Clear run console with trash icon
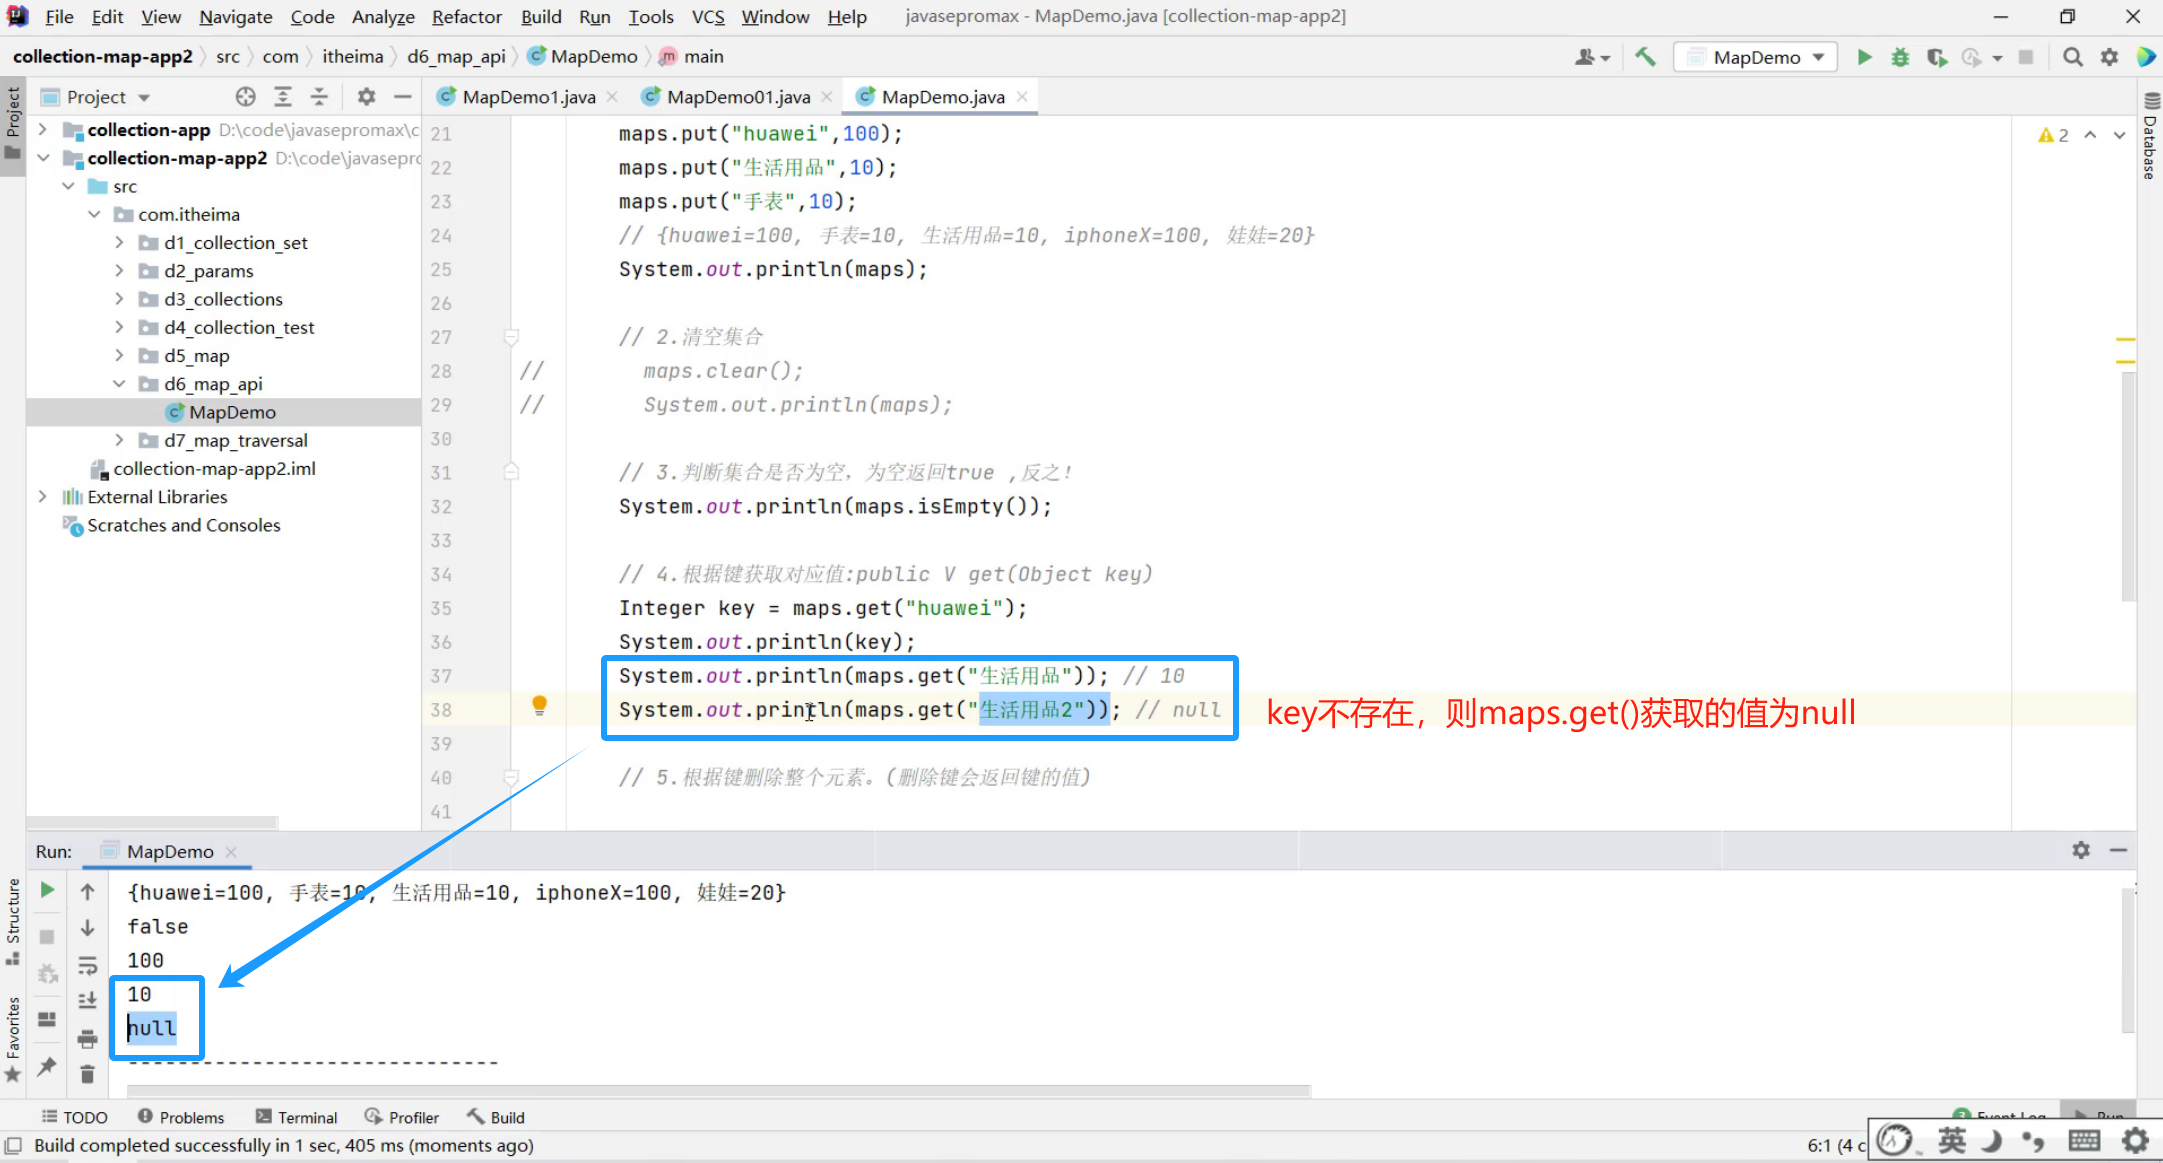The width and height of the screenshot is (2163, 1163). point(87,1074)
